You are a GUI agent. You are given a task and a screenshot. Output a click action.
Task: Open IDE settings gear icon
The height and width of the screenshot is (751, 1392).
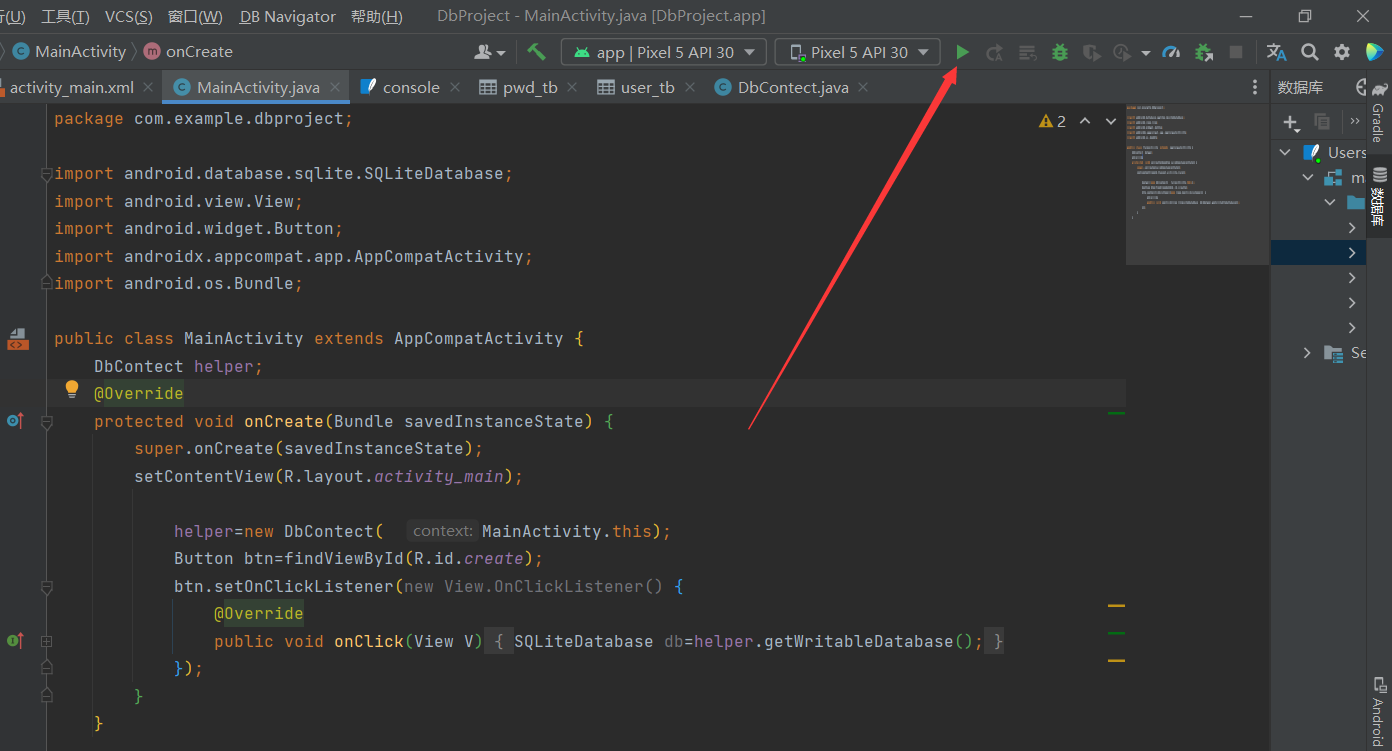tap(1342, 52)
